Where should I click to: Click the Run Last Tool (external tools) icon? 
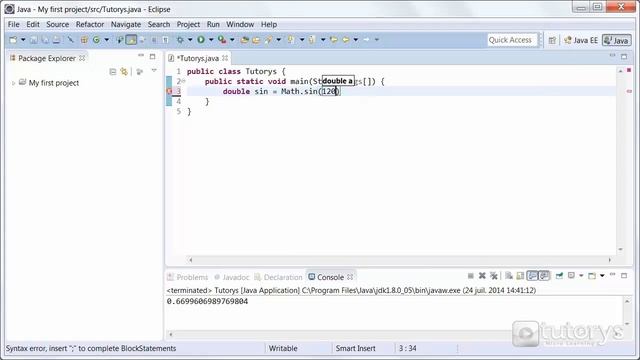[222, 40]
